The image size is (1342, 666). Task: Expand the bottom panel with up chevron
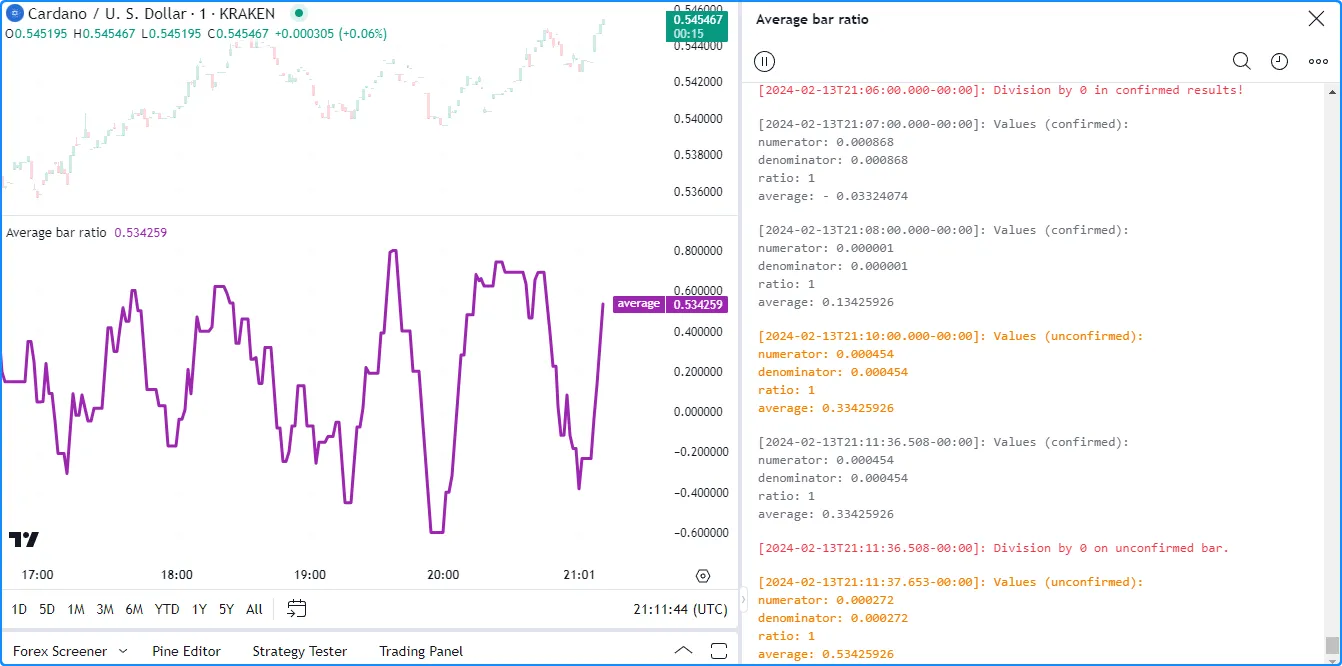tap(683, 651)
